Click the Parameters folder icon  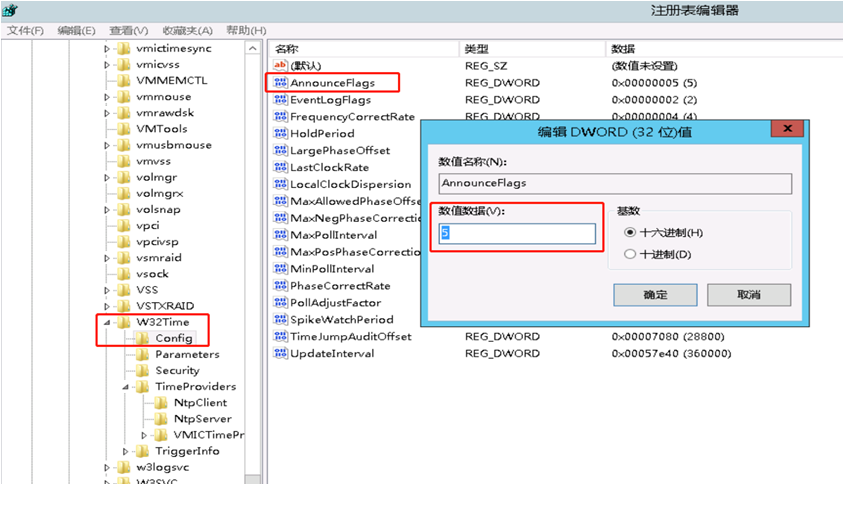click(142, 354)
